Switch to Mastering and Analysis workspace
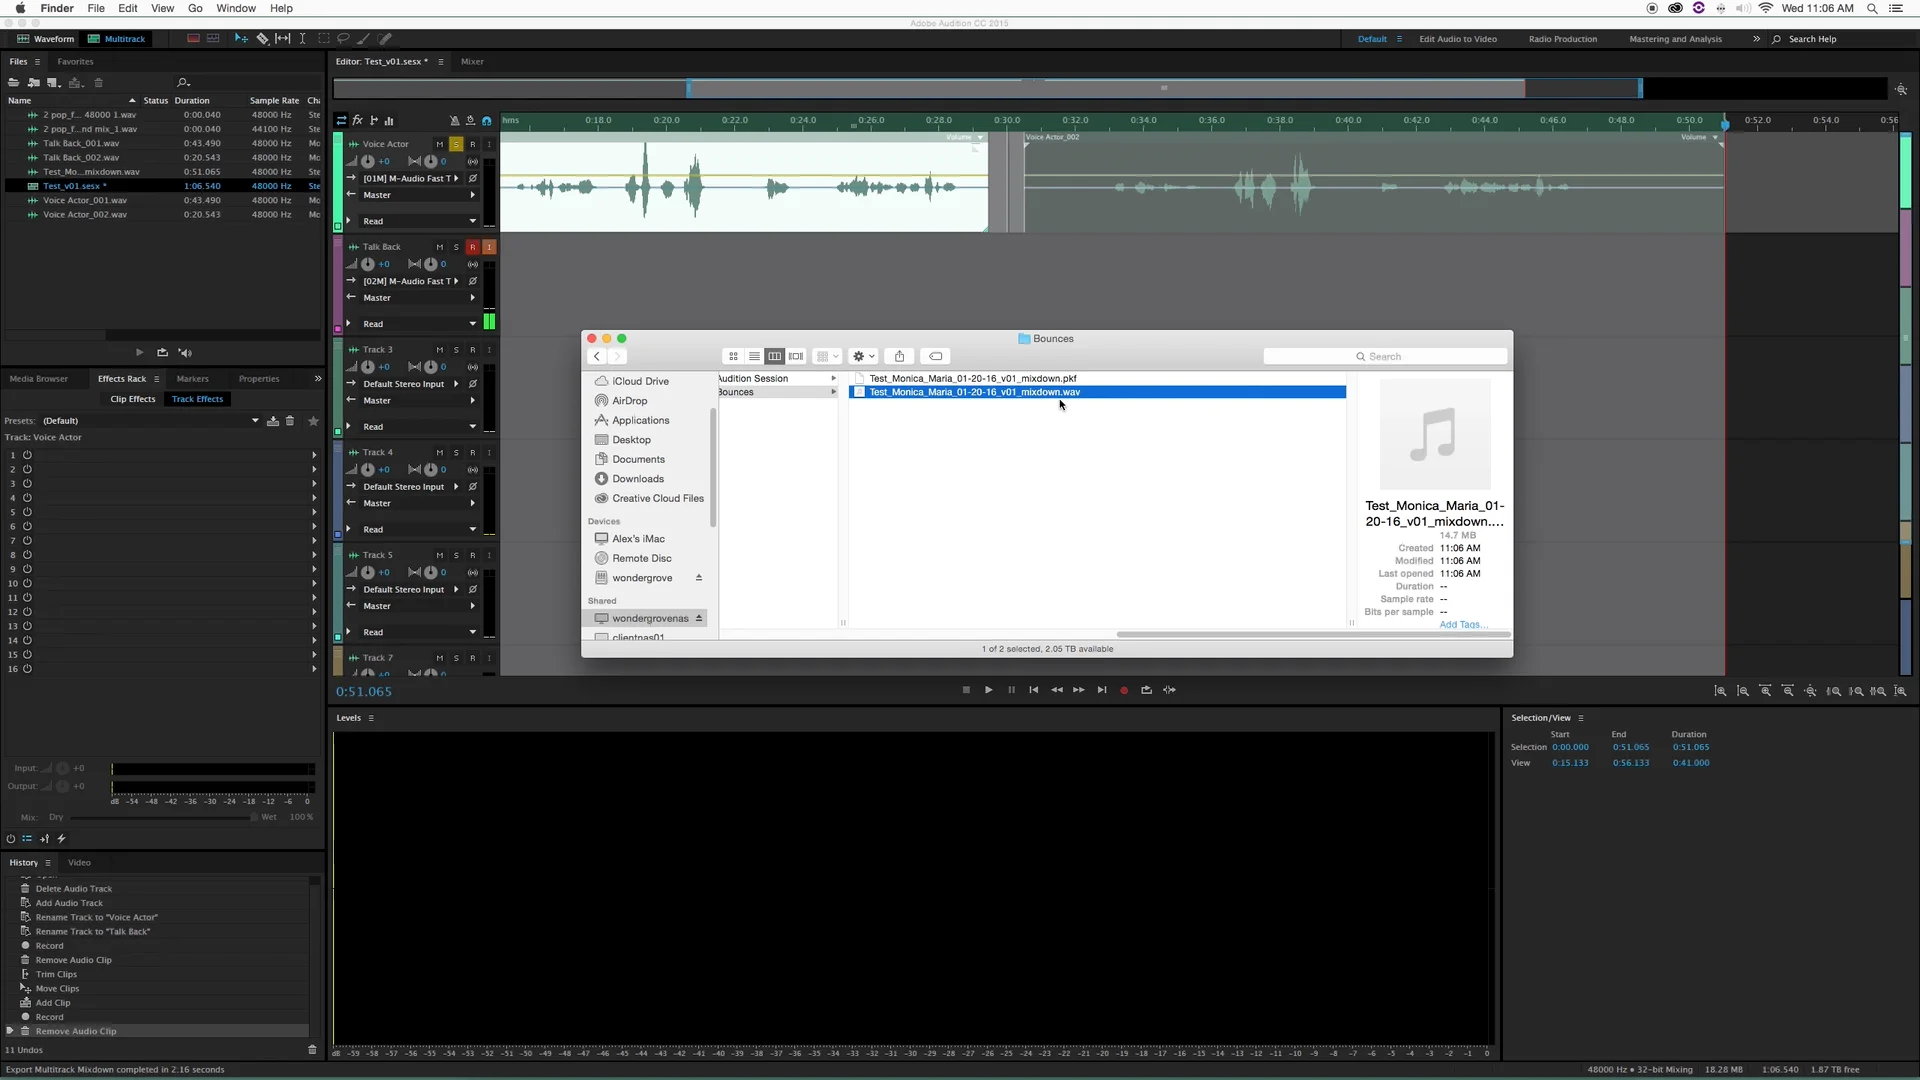This screenshot has width=1920, height=1080. click(x=1675, y=39)
